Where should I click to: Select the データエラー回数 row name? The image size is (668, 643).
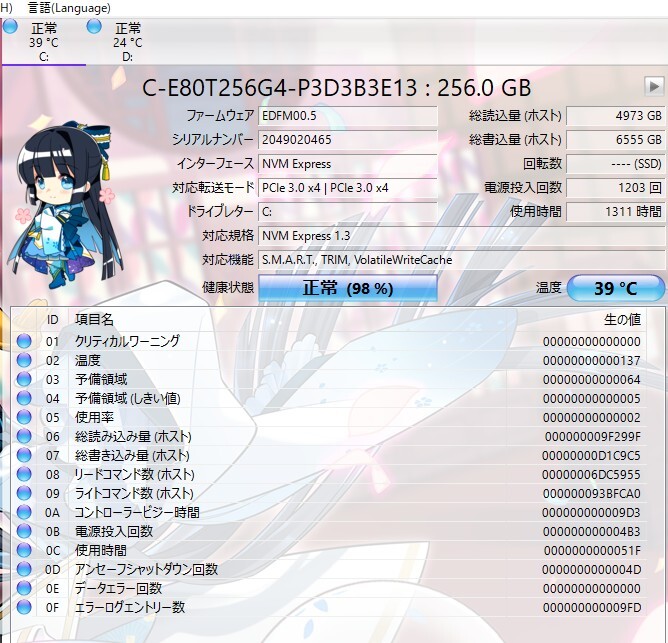coord(118,588)
